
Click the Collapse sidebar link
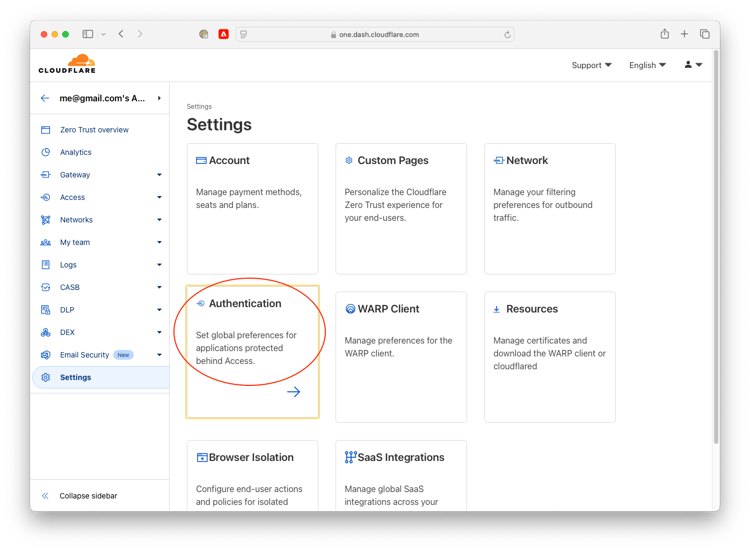point(88,496)
